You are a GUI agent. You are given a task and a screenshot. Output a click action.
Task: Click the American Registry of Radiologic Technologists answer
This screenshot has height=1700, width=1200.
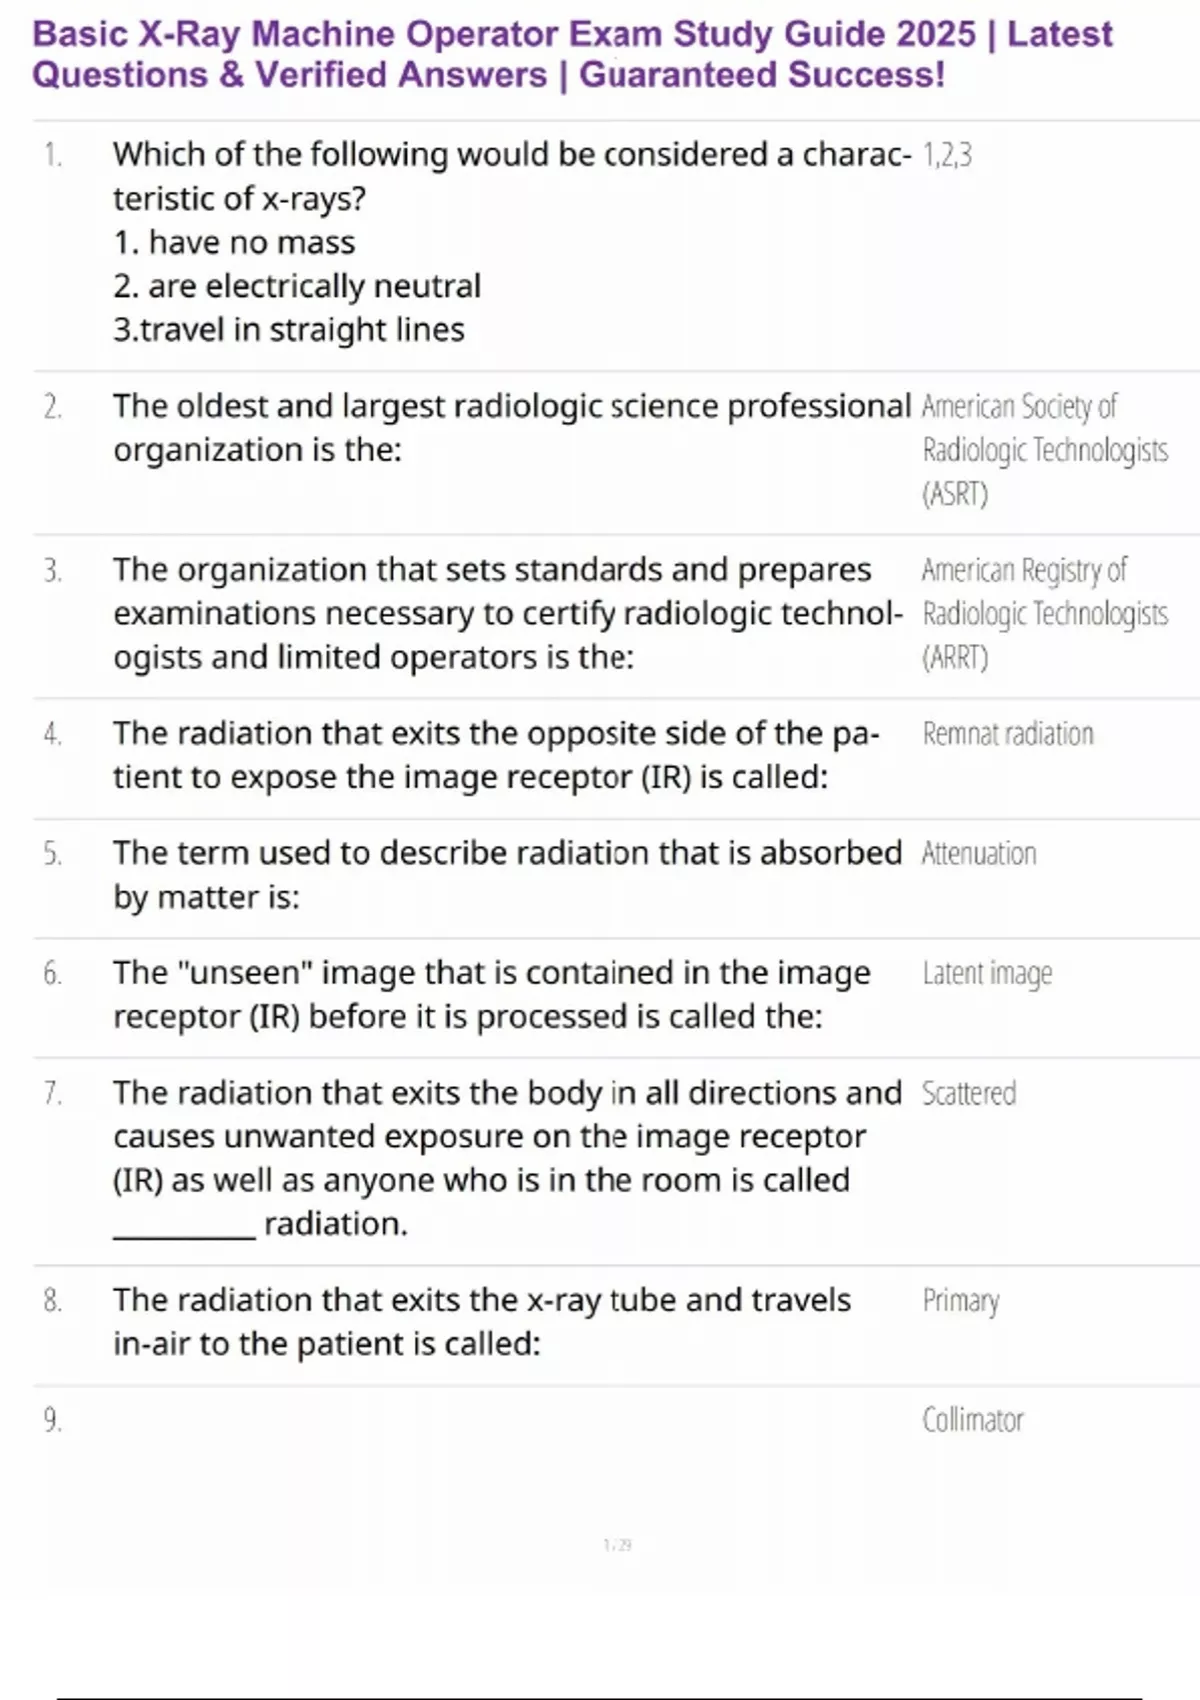1045,613
